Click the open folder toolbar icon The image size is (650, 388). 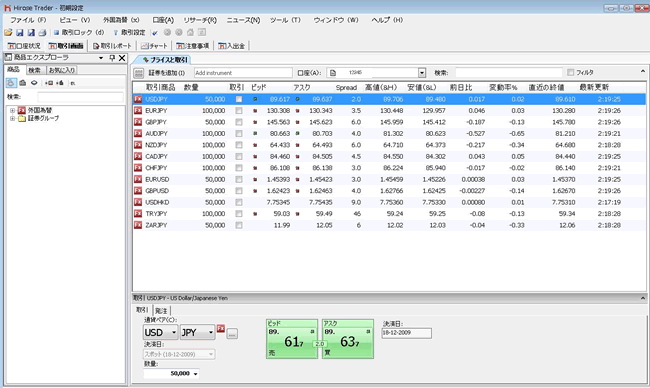[8, 32]
